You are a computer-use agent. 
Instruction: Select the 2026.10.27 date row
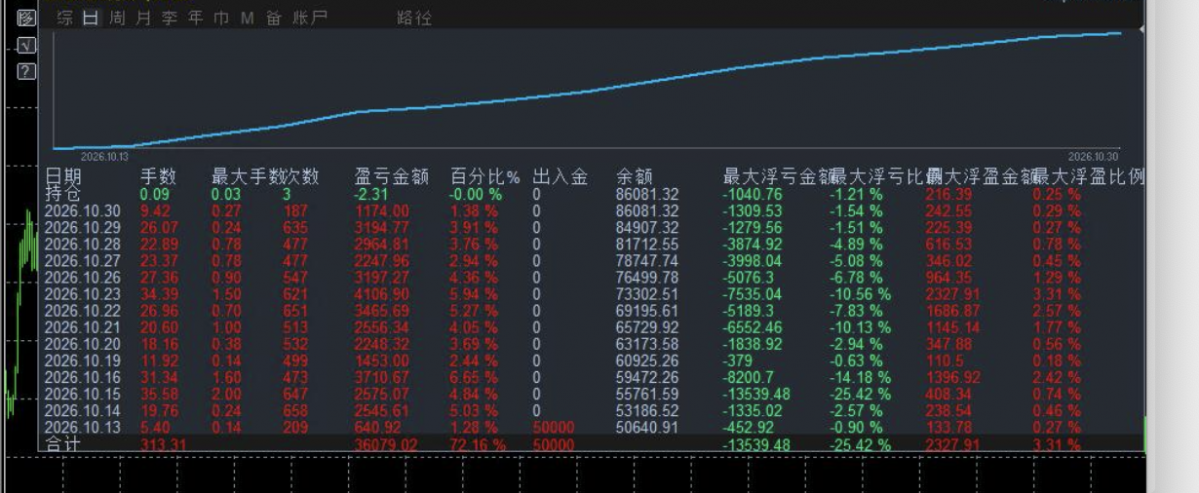(x=83, y=261)
